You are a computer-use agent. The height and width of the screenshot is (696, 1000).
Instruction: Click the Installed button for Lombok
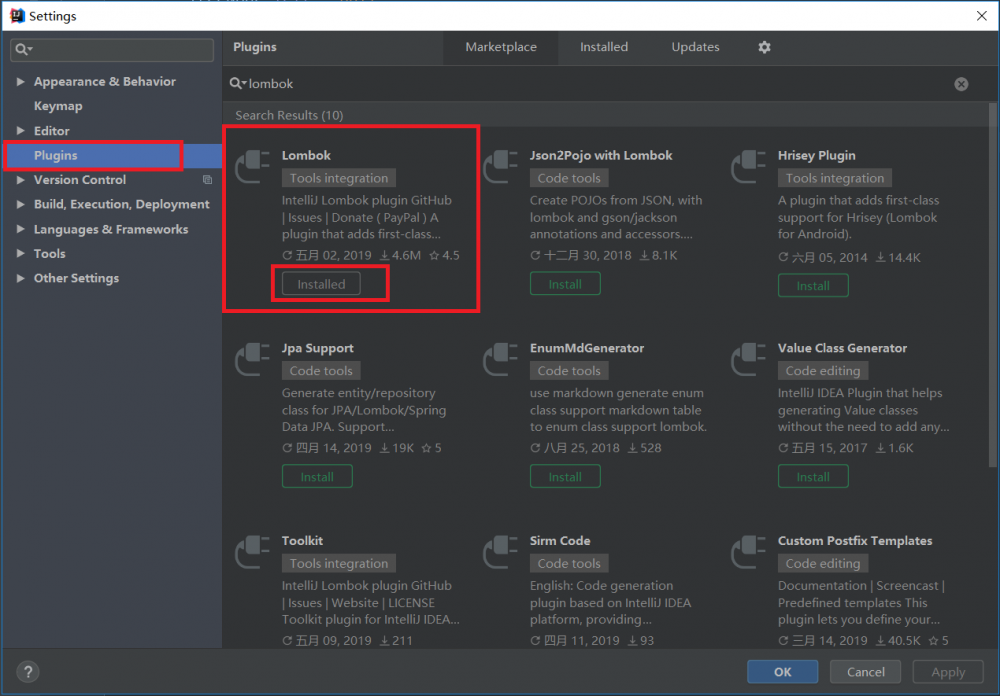321,284
